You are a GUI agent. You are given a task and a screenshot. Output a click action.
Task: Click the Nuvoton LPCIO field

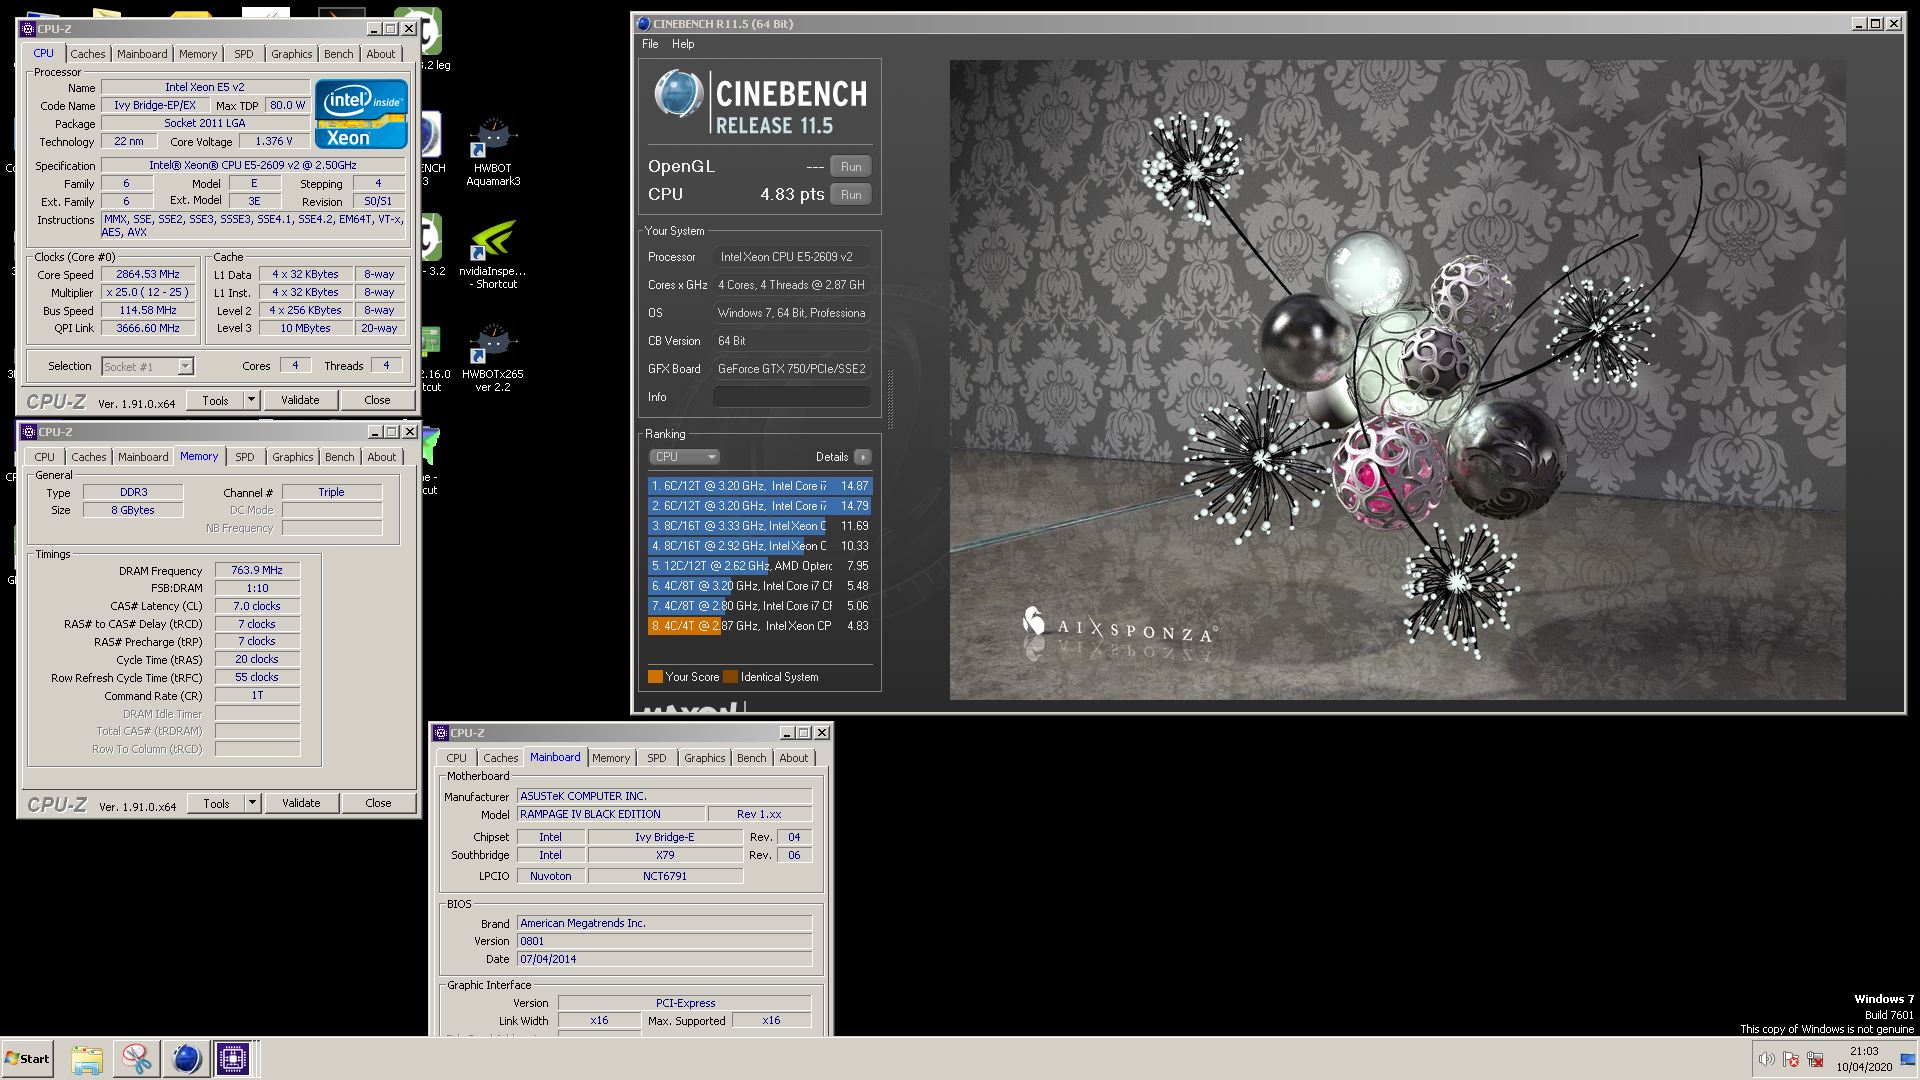click(550, 876)
